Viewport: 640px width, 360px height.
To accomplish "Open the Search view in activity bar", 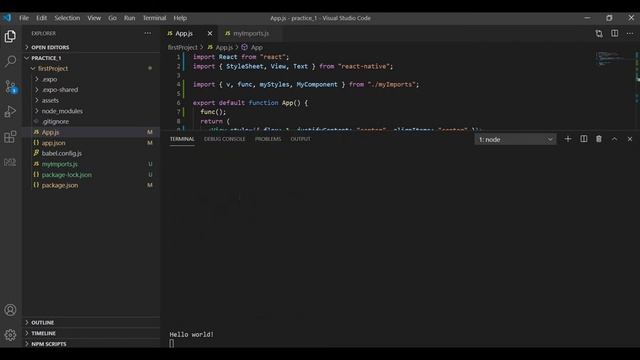I will tap(10, 61).
